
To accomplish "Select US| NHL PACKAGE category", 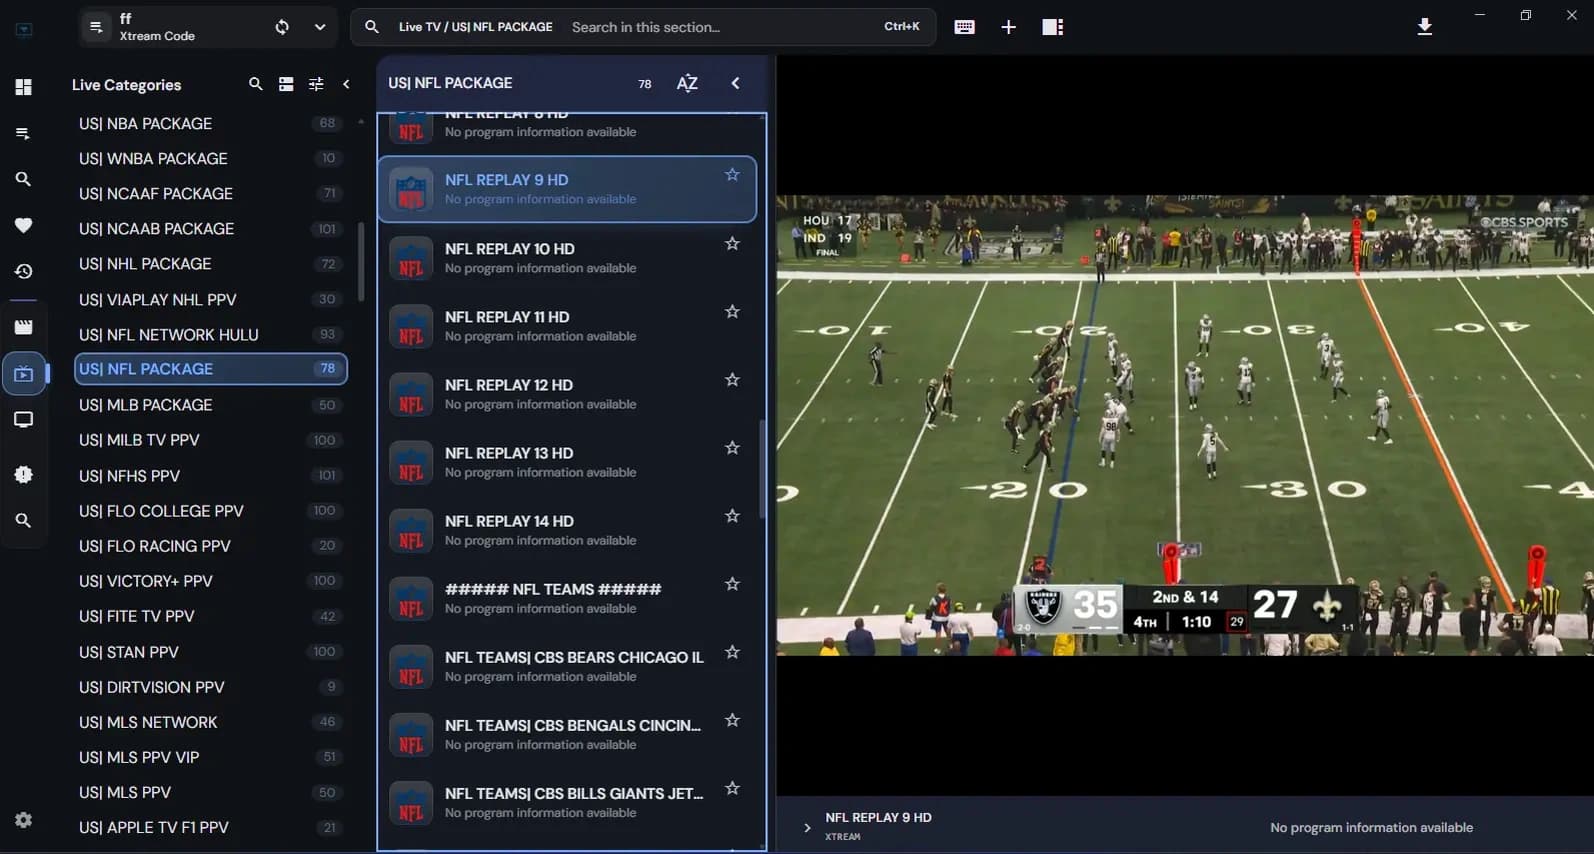I will click(211, 264).
